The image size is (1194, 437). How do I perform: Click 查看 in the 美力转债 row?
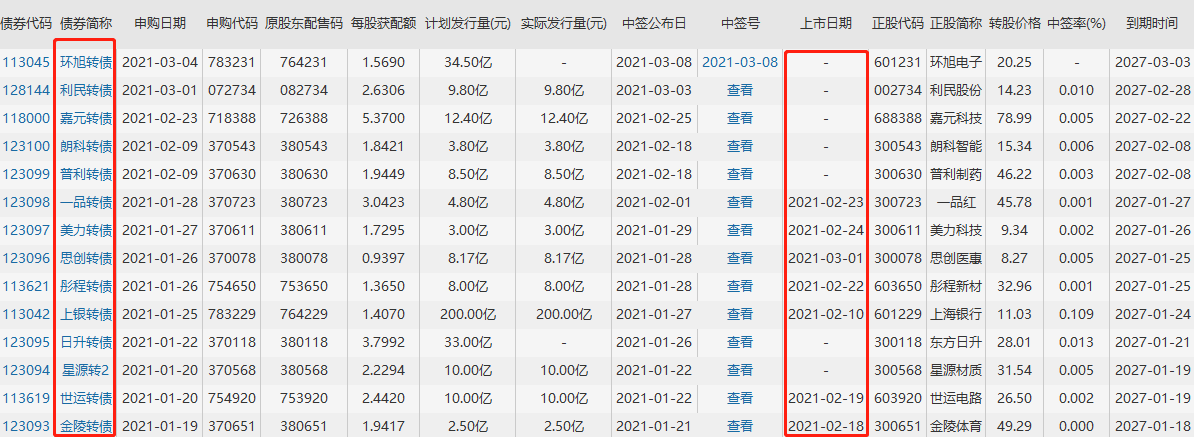pyautogui.click(x=740, y=230)
